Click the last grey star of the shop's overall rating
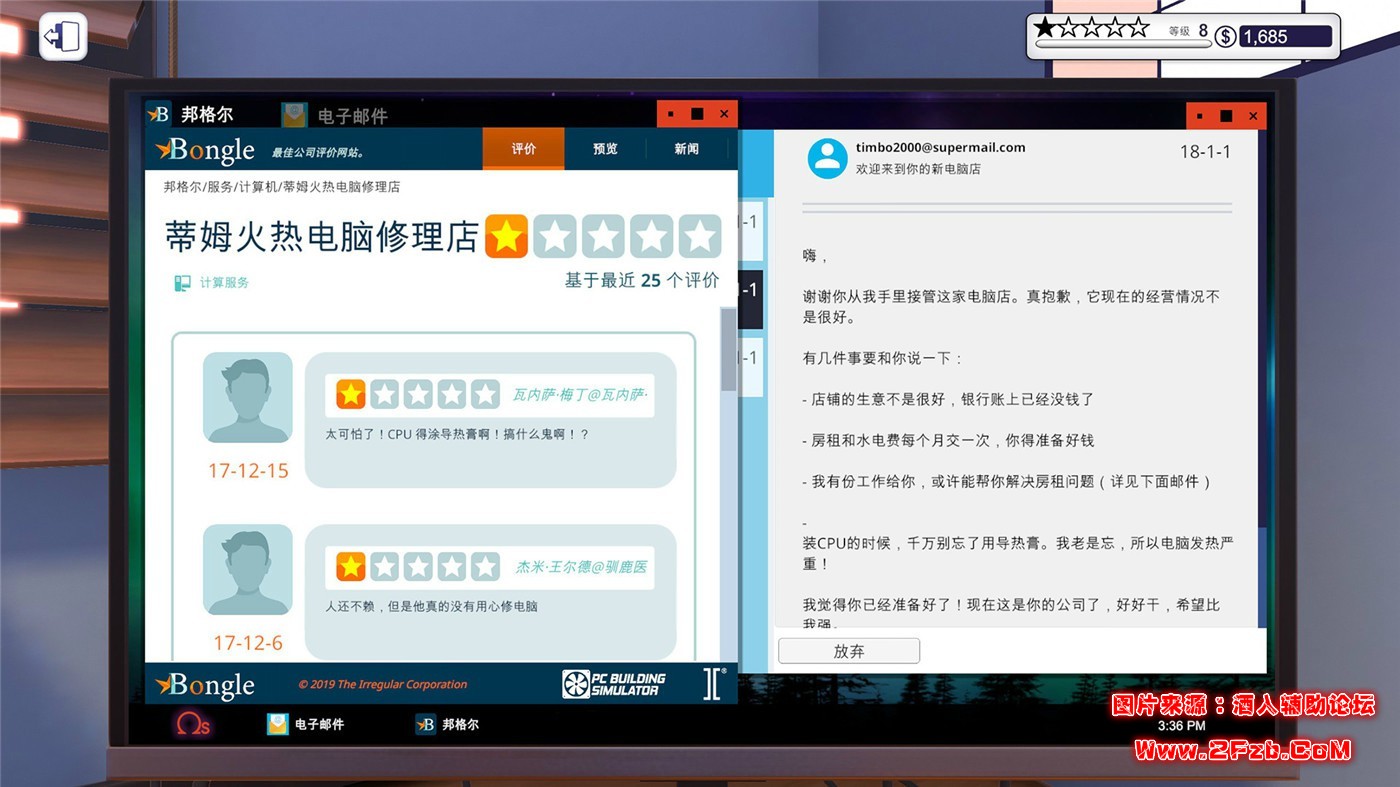Viewport: 1400px width, 787px height. [x=700, y=236]
